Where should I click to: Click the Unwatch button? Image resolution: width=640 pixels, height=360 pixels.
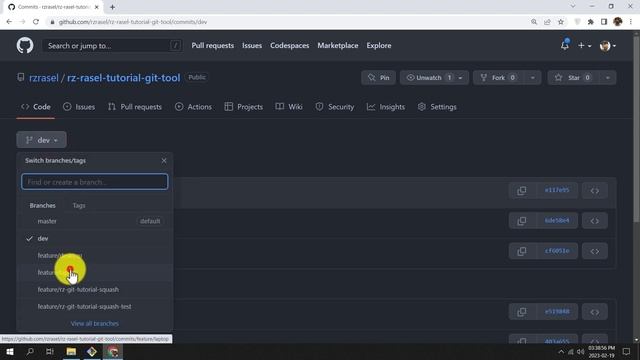(x=427, y=78)
